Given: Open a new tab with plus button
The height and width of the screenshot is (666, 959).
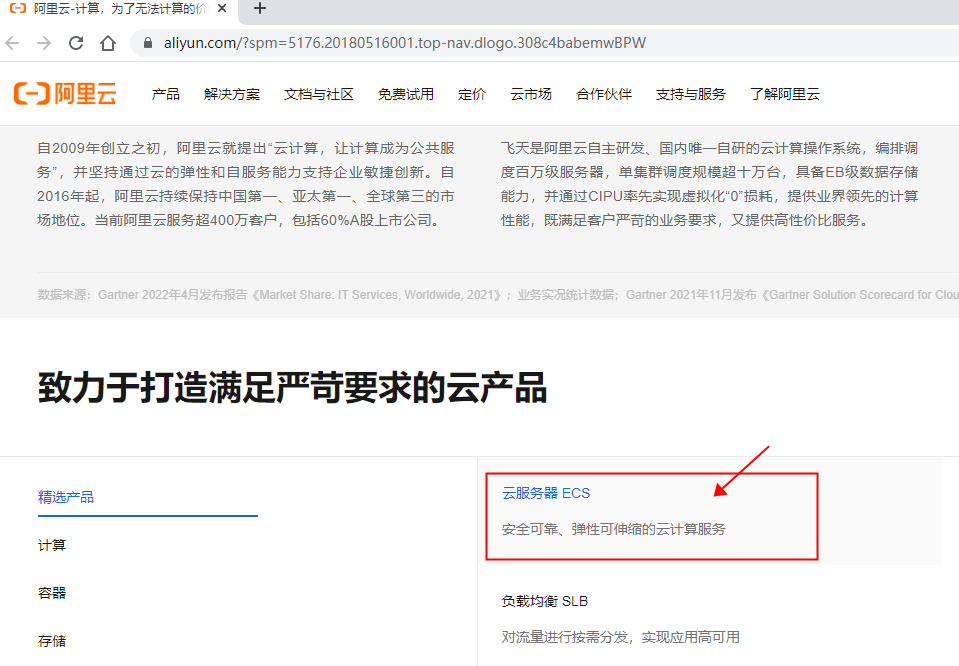Looking at the screenshot, I should tap(260, 9).
